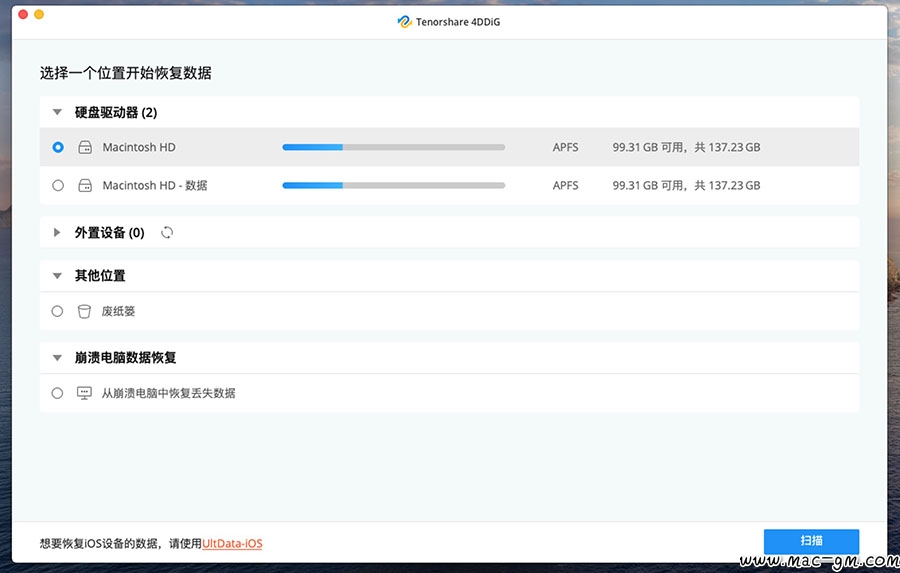Click the 废纸篓 trash icon
This screenshot has width=900, height=573.
85,311
